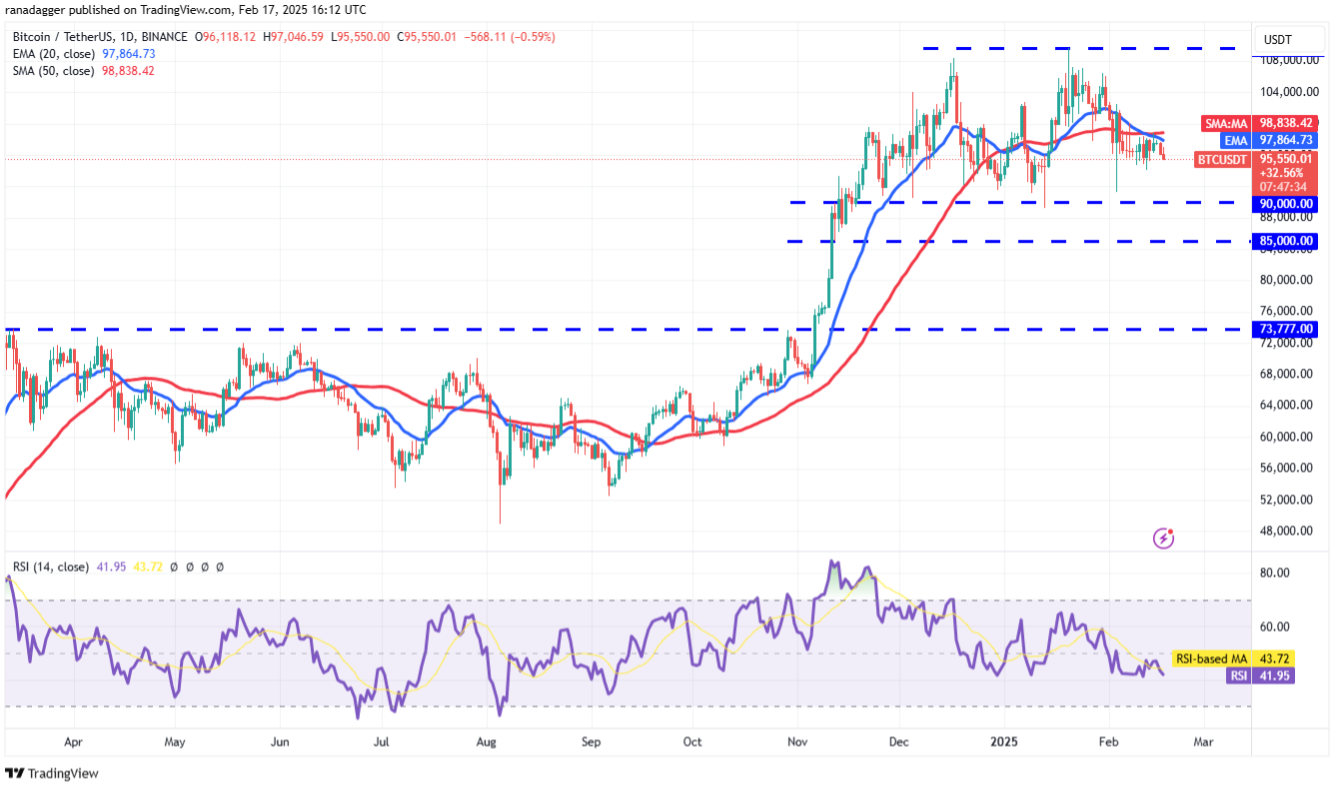Click the Nov label on time axis

[797, 743]
